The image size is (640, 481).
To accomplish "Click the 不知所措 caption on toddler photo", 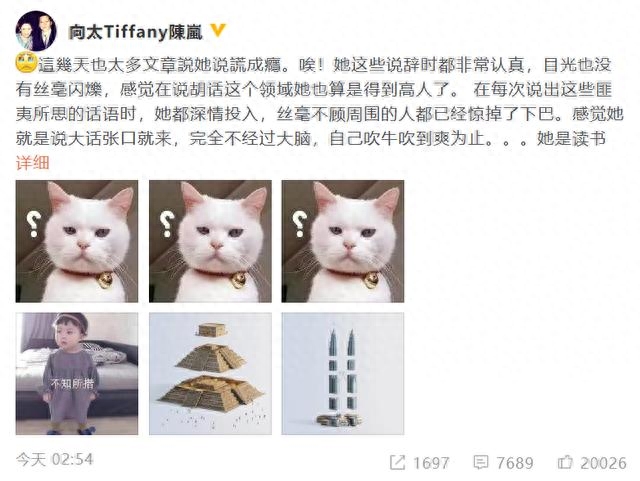I will pos(72,383).
